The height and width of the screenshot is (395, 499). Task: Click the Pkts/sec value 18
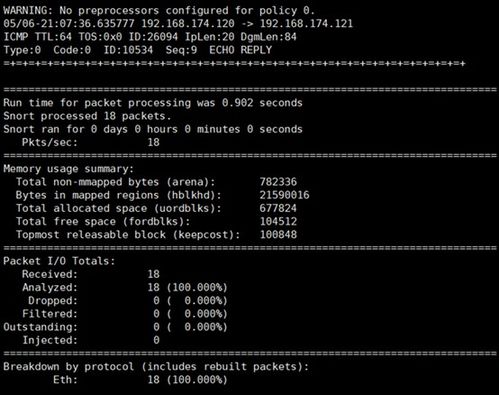tap(153, 143)
